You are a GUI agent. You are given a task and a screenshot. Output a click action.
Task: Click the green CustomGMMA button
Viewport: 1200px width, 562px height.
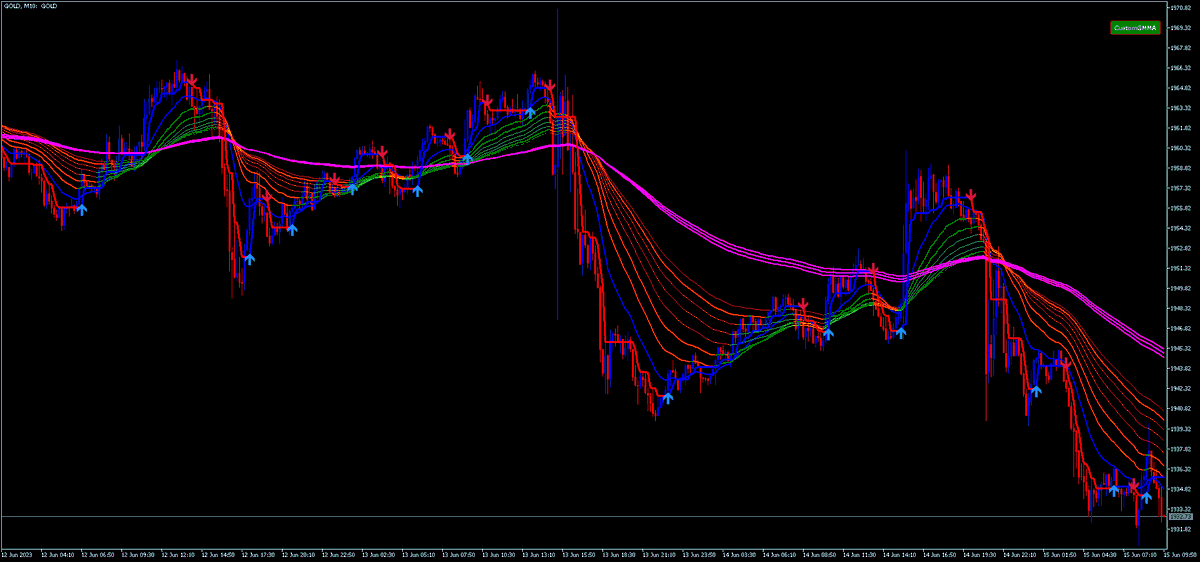click(x=1134, y=28)
